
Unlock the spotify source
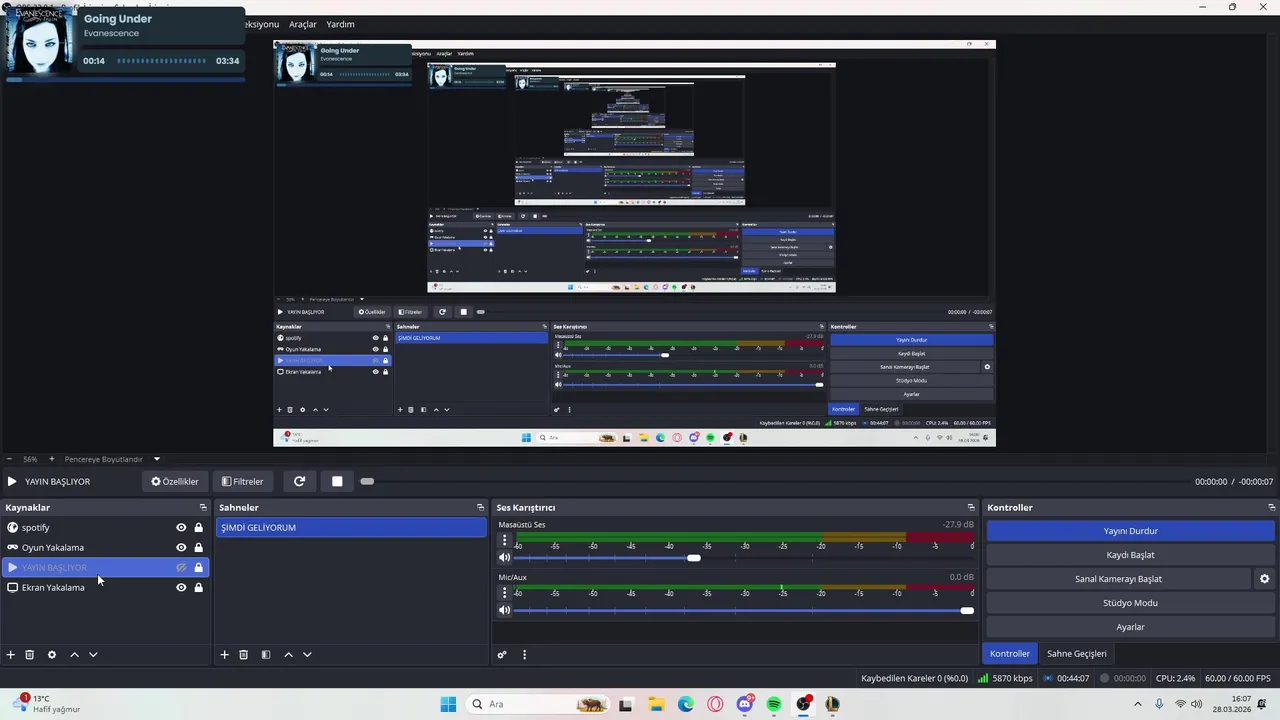point(198,528)
